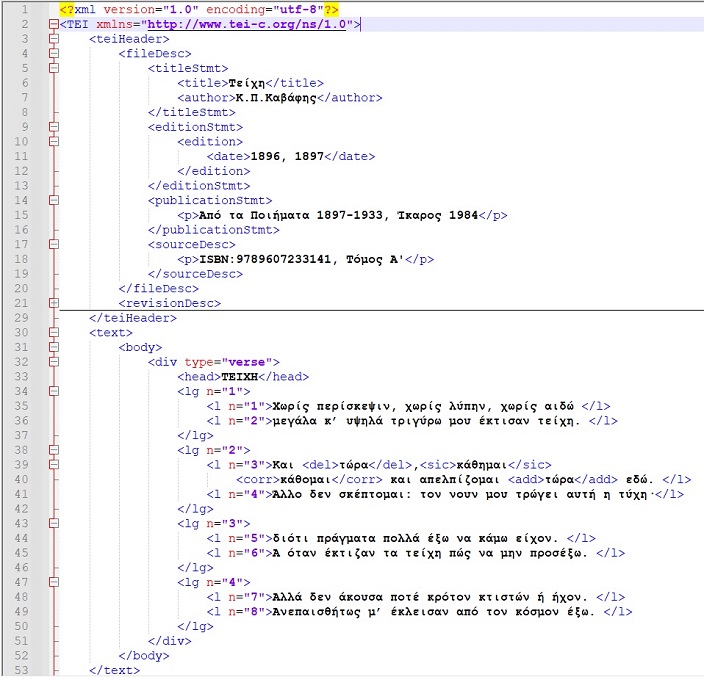The height and width of the screenshot is (677, 704).
Task: Click verse line διότι πράγματα πολλά
Action: point(415,539)
